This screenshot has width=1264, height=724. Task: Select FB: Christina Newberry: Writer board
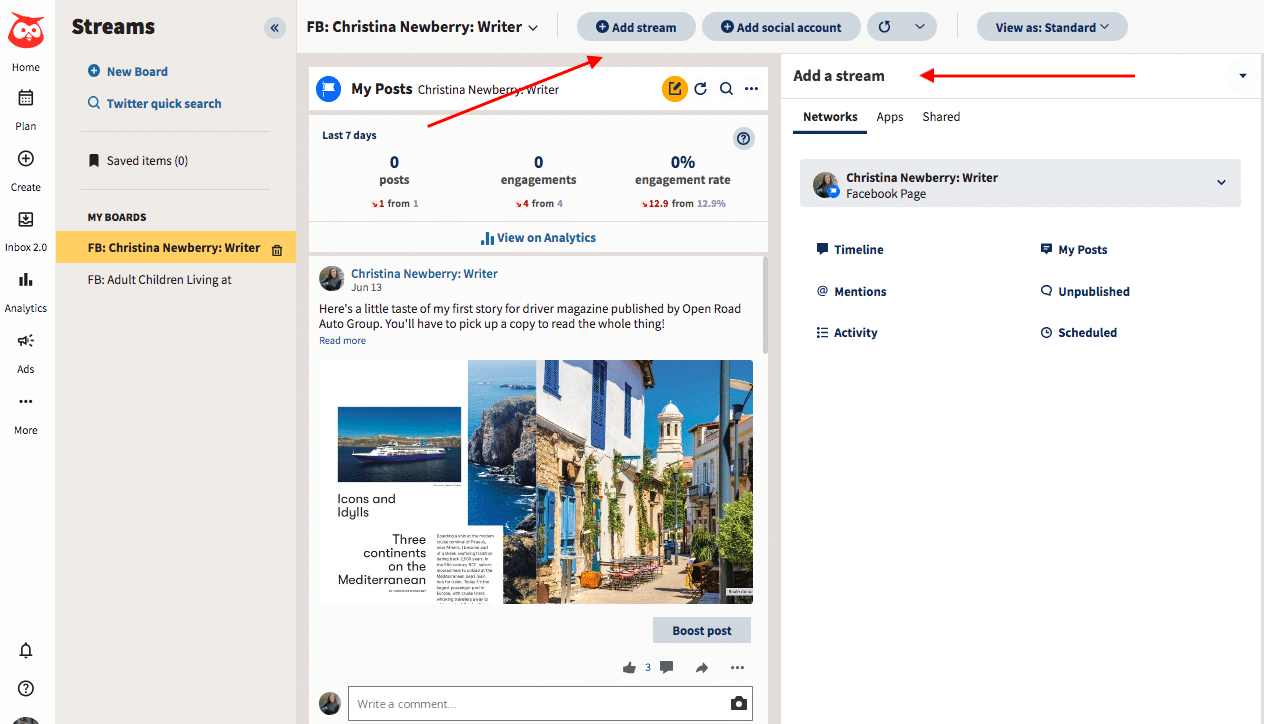click(176, 248)
